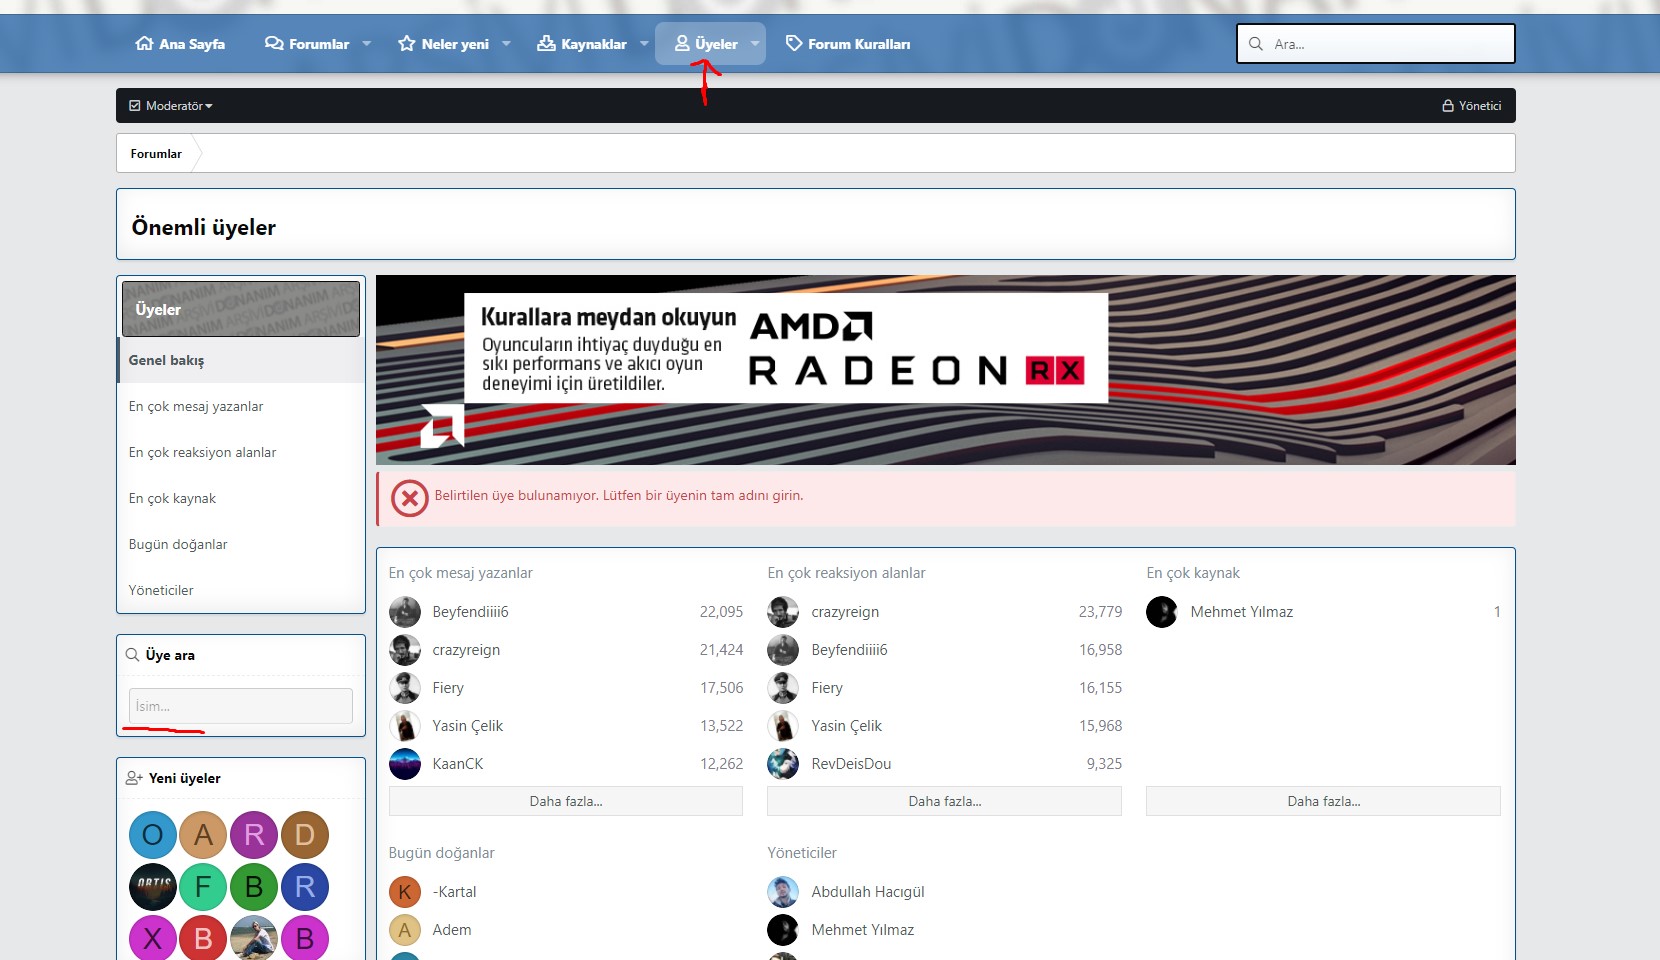Click green F avatar in Yeni üyeler
Screen dimensions: 1660x960
coord(204,887)
